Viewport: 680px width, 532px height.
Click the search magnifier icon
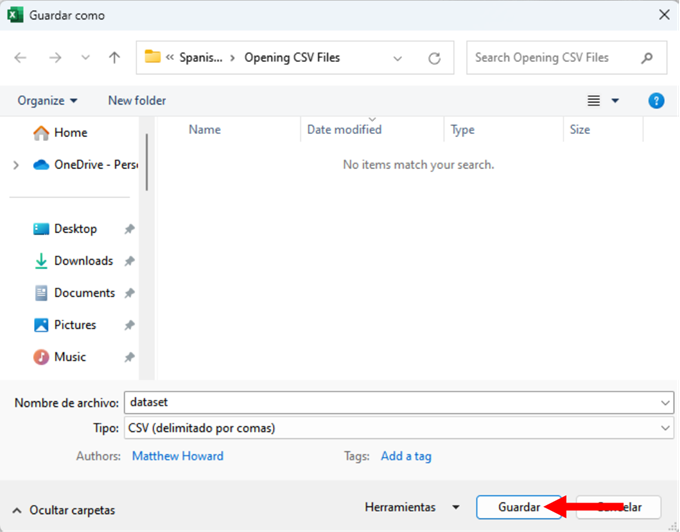tap(648, 58)
